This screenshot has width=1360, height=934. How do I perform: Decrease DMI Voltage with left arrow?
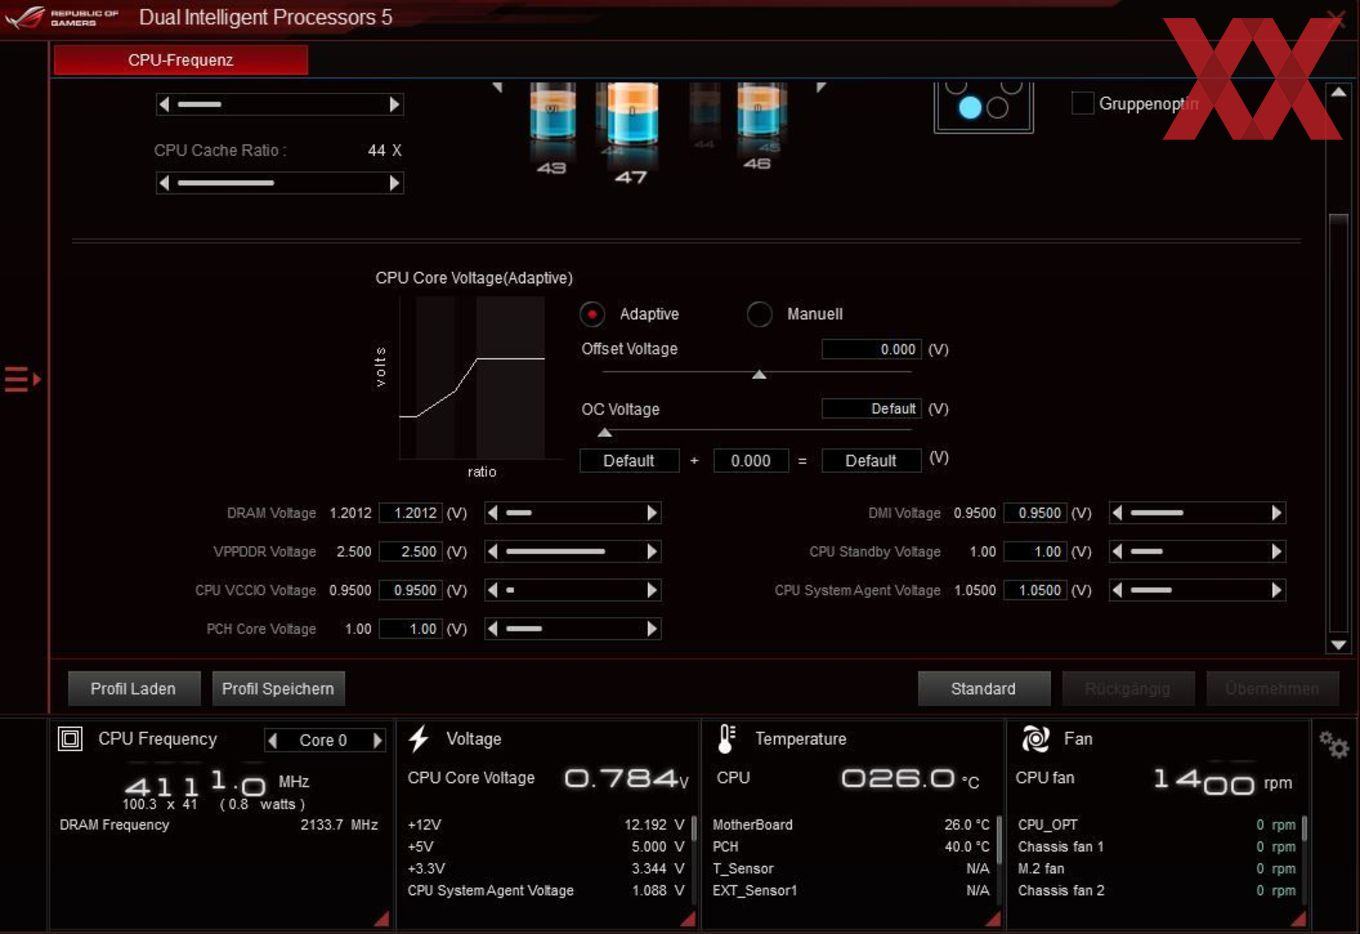(1117, 513)
